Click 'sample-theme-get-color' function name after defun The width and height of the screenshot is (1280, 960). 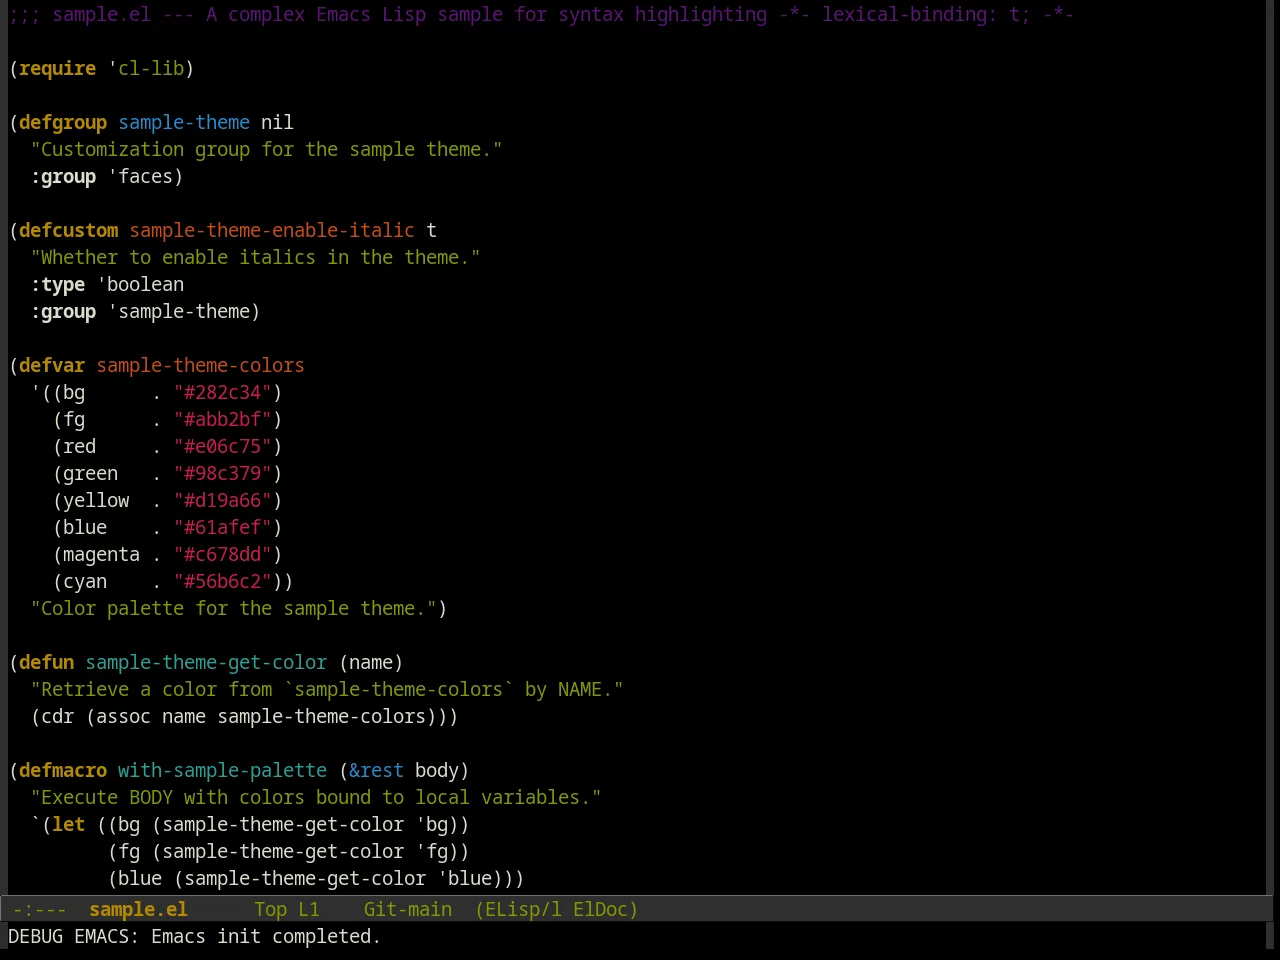pyautogui.click(x=206, y=662)
